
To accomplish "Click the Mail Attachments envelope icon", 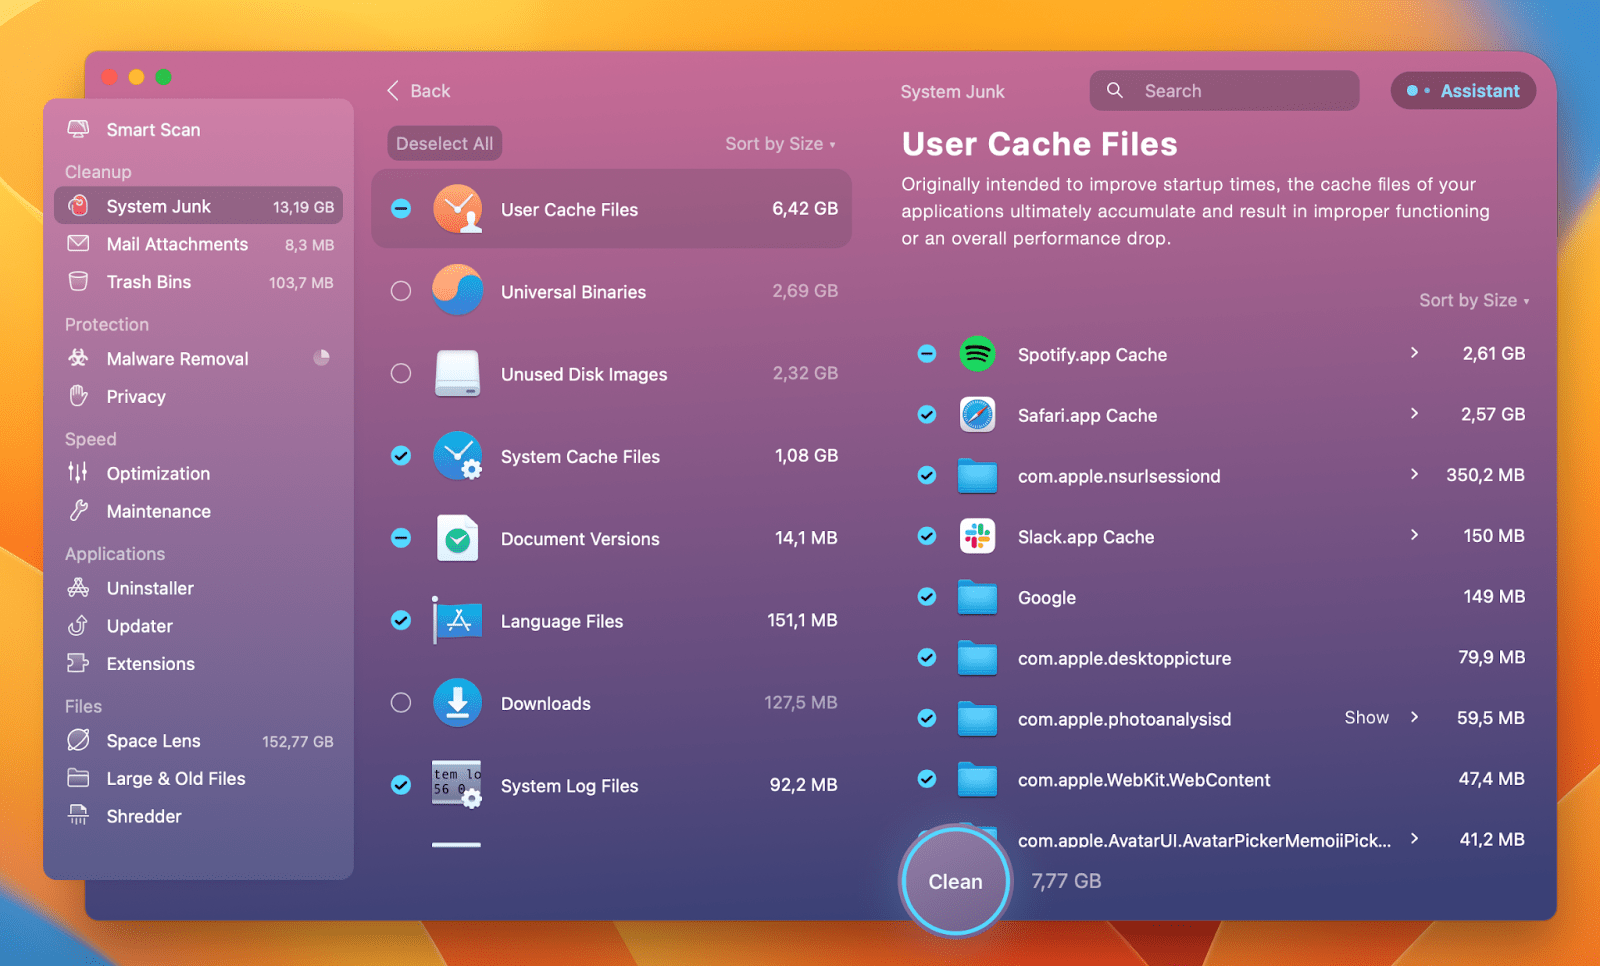I will [x=78, y=243].
